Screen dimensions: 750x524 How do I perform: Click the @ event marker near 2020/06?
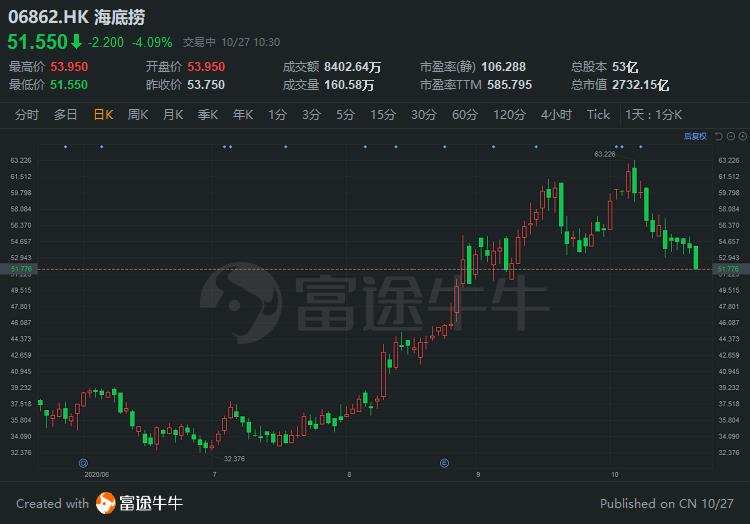[83, 463]
